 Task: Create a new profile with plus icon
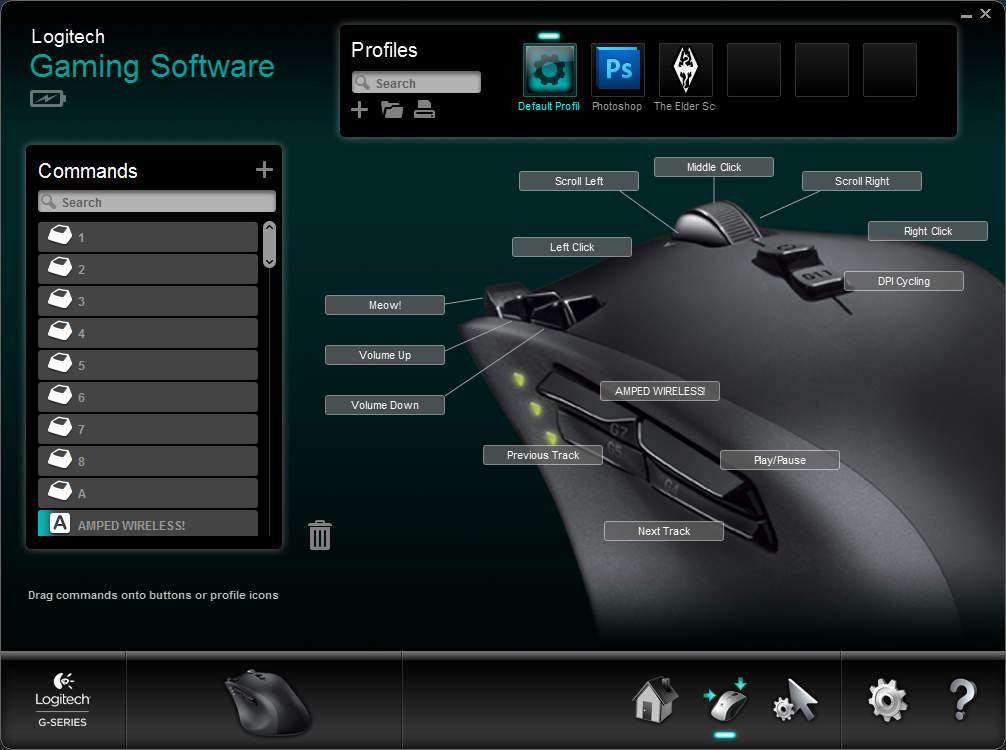(x=359, y=110)
